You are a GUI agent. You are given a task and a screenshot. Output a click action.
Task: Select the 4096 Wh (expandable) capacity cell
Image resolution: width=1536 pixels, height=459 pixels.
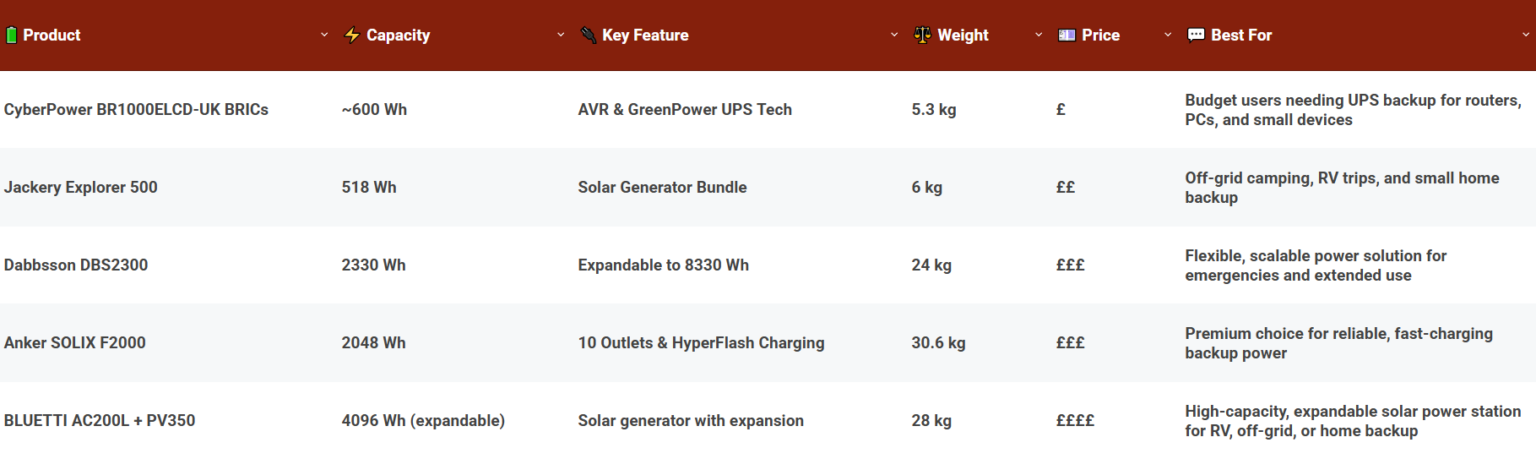pos(423,421)
